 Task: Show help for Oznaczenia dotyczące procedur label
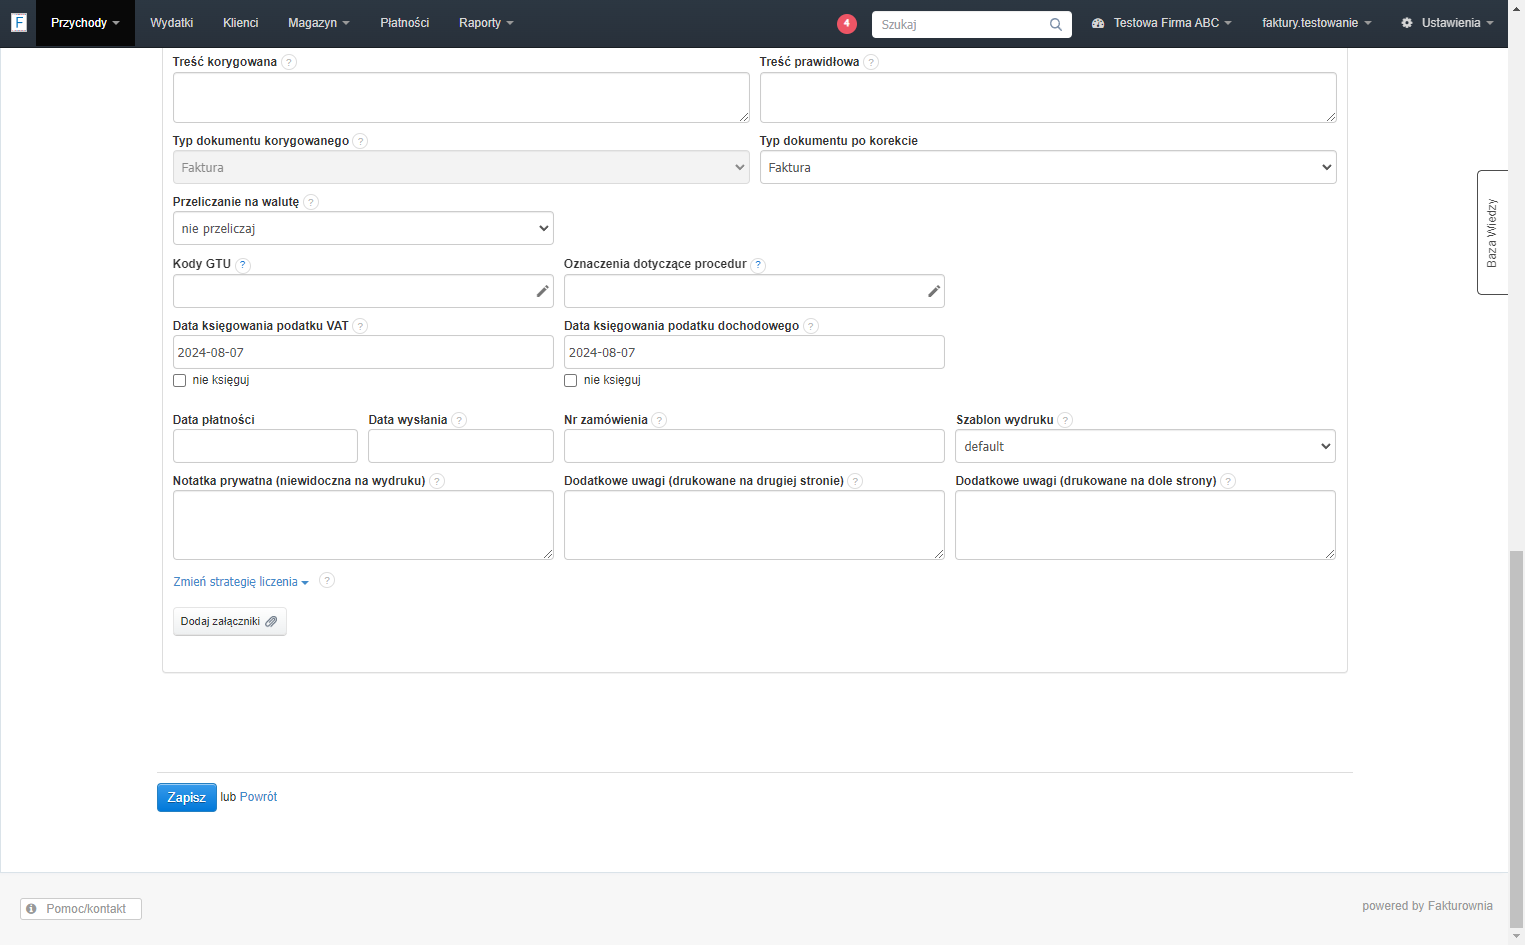(758, 265)
